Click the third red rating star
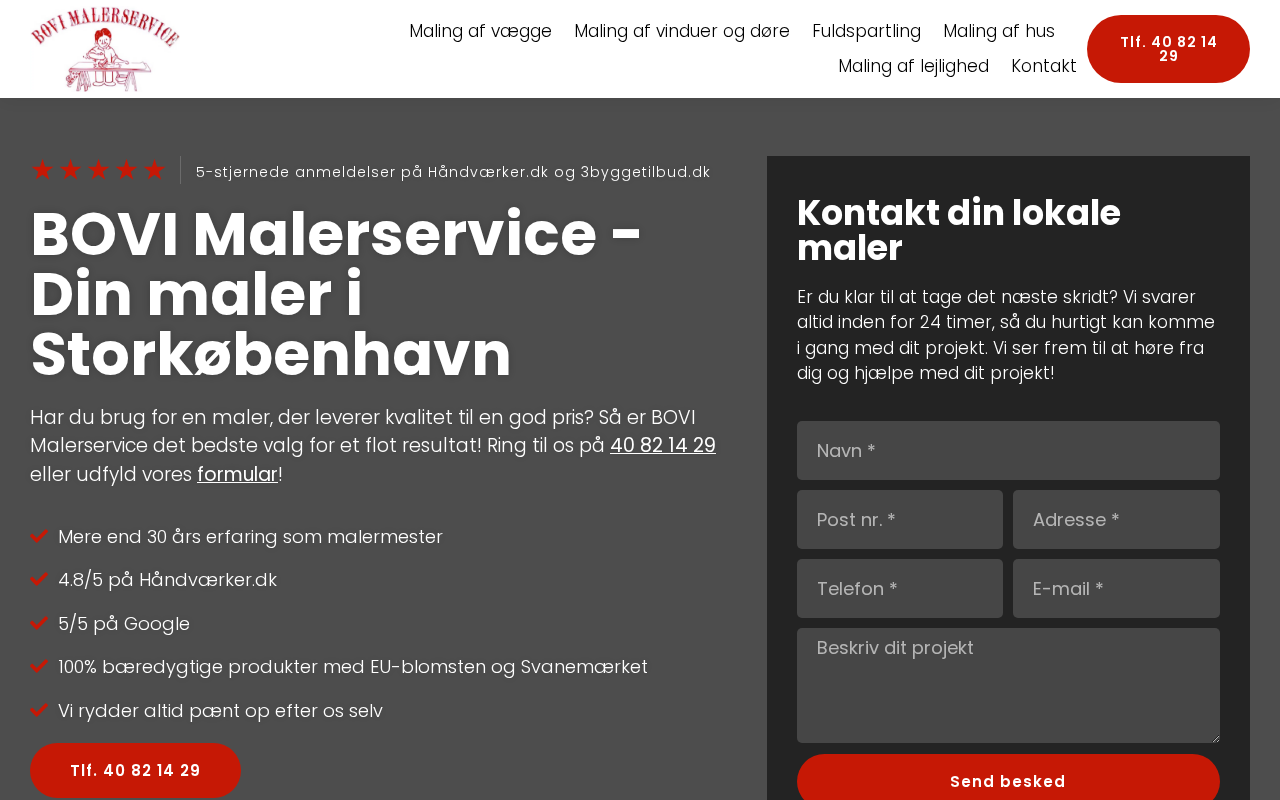Screen dimensions: 1280x800 pos(98,170)
